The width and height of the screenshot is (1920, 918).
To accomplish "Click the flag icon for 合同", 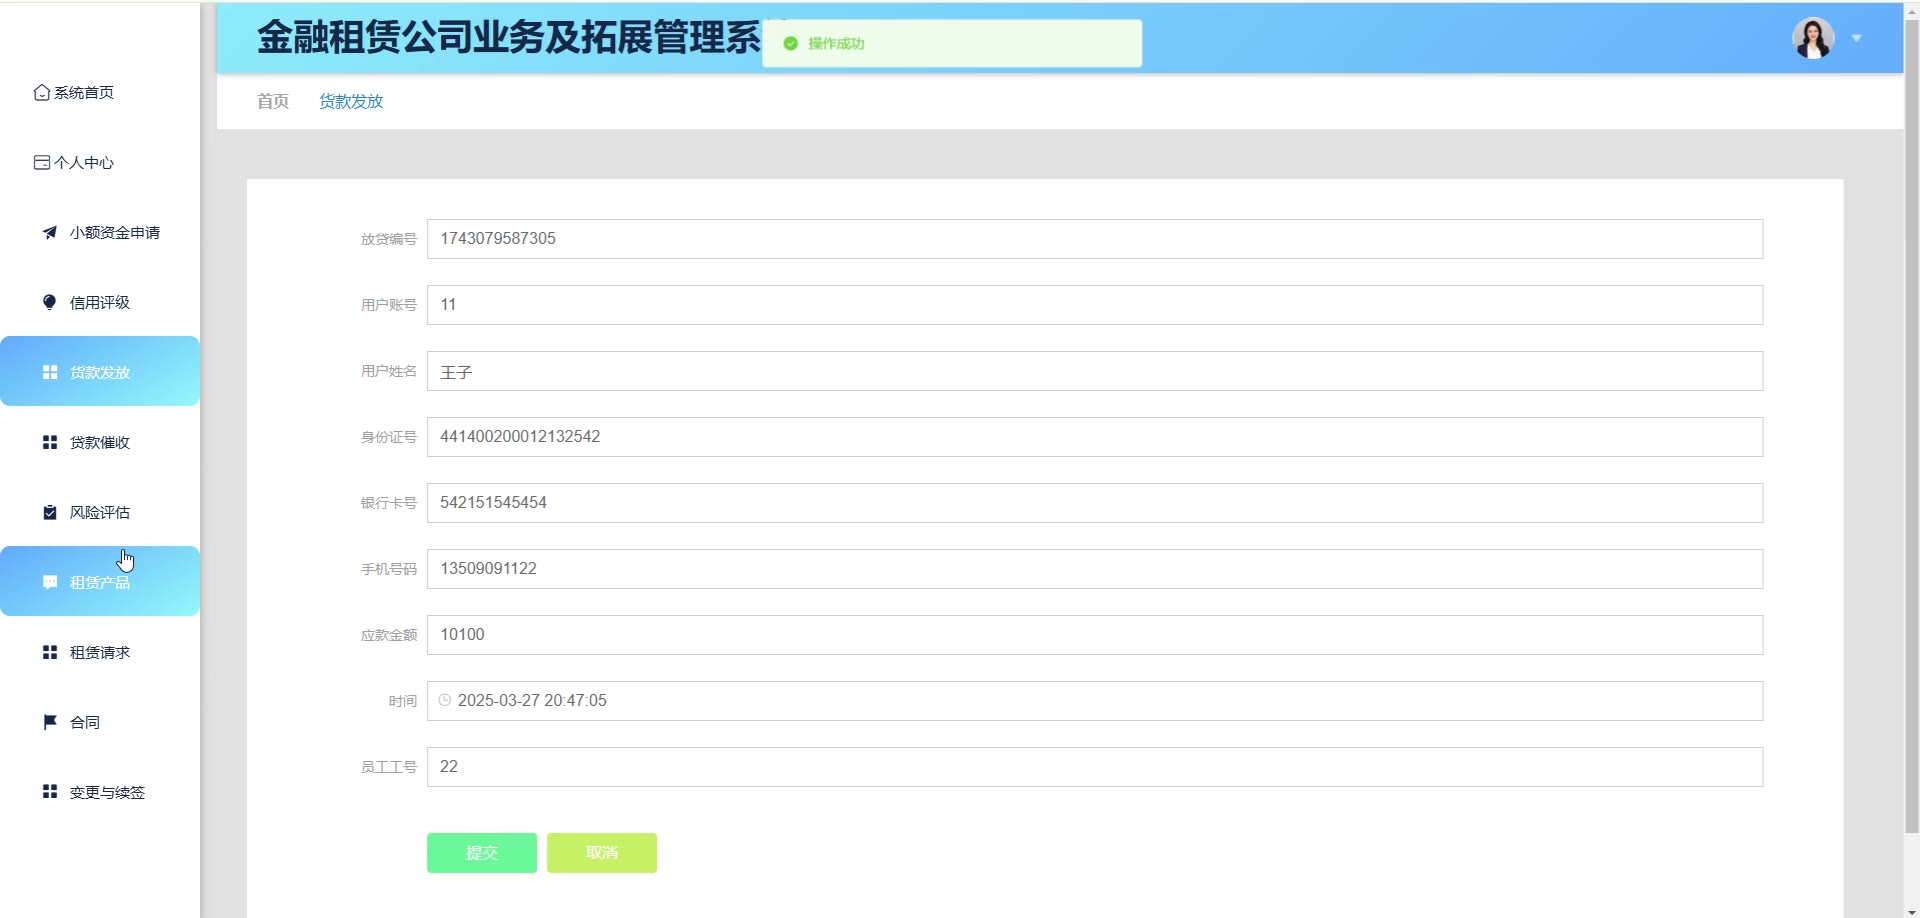I will (50, 723).
